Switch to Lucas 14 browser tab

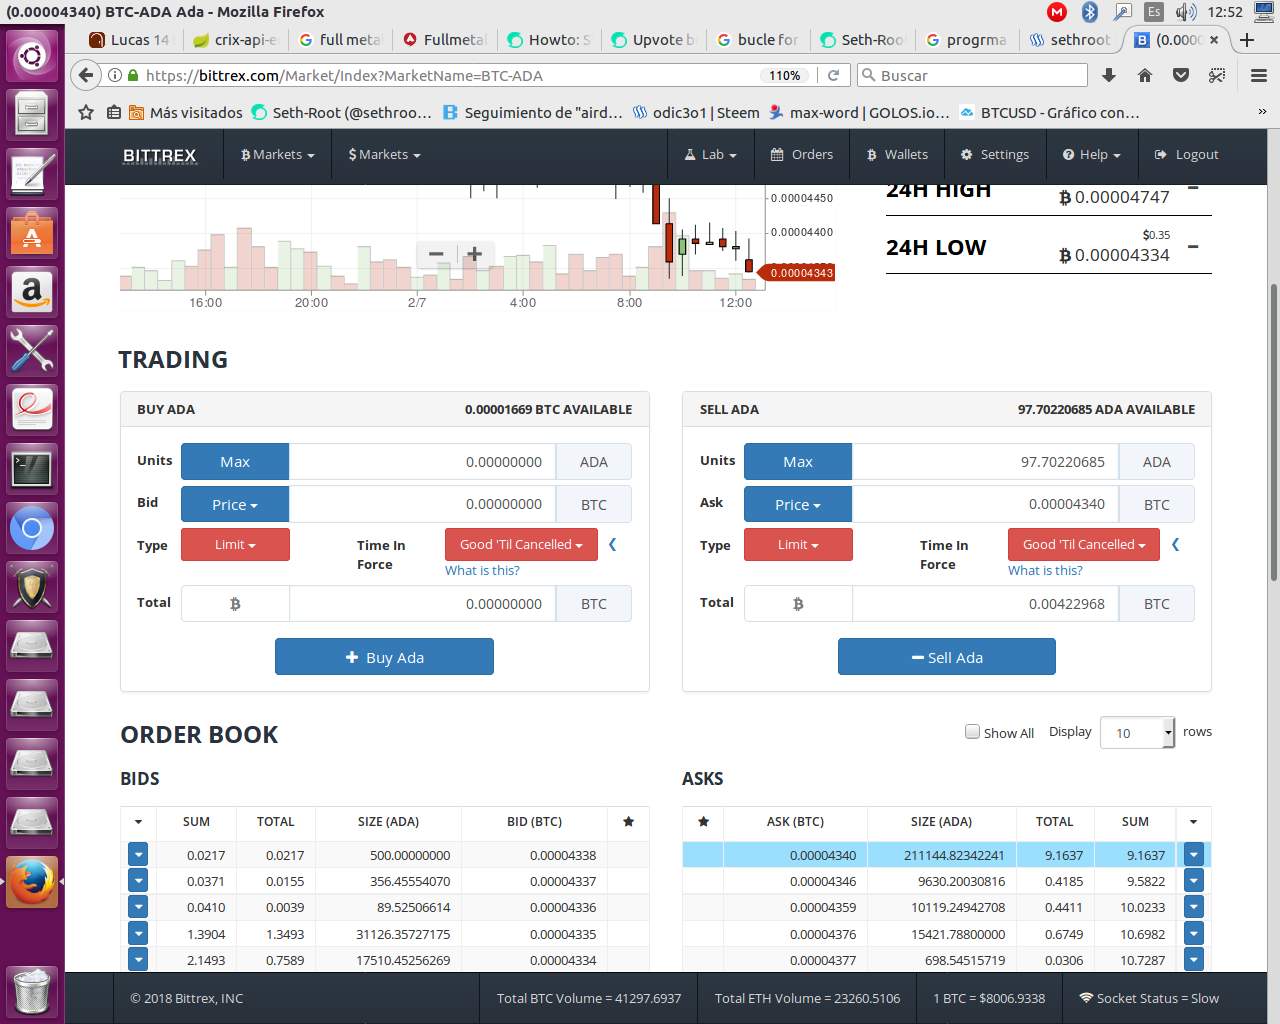[130, 40]
